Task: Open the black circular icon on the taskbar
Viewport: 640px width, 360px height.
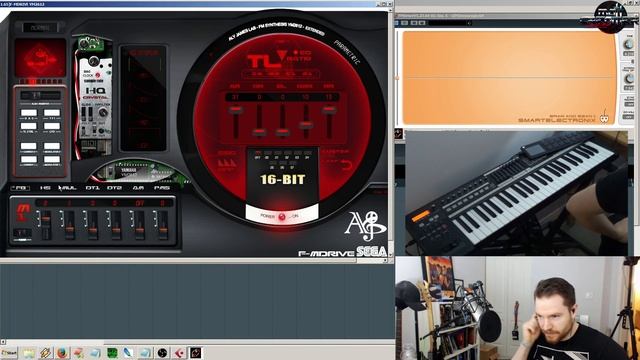Action: [x=162, y=353]
